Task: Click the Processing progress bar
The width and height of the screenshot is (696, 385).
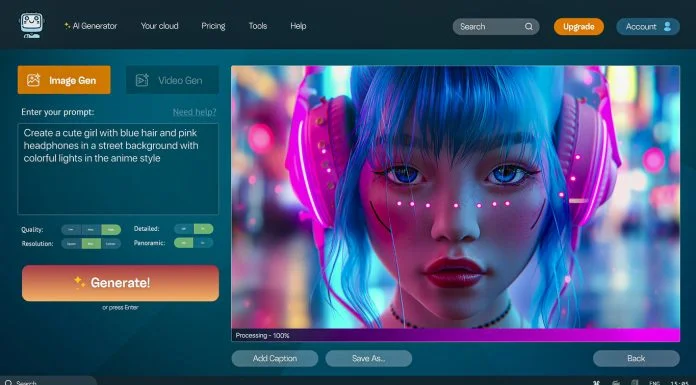Action: tap(455, 335)
